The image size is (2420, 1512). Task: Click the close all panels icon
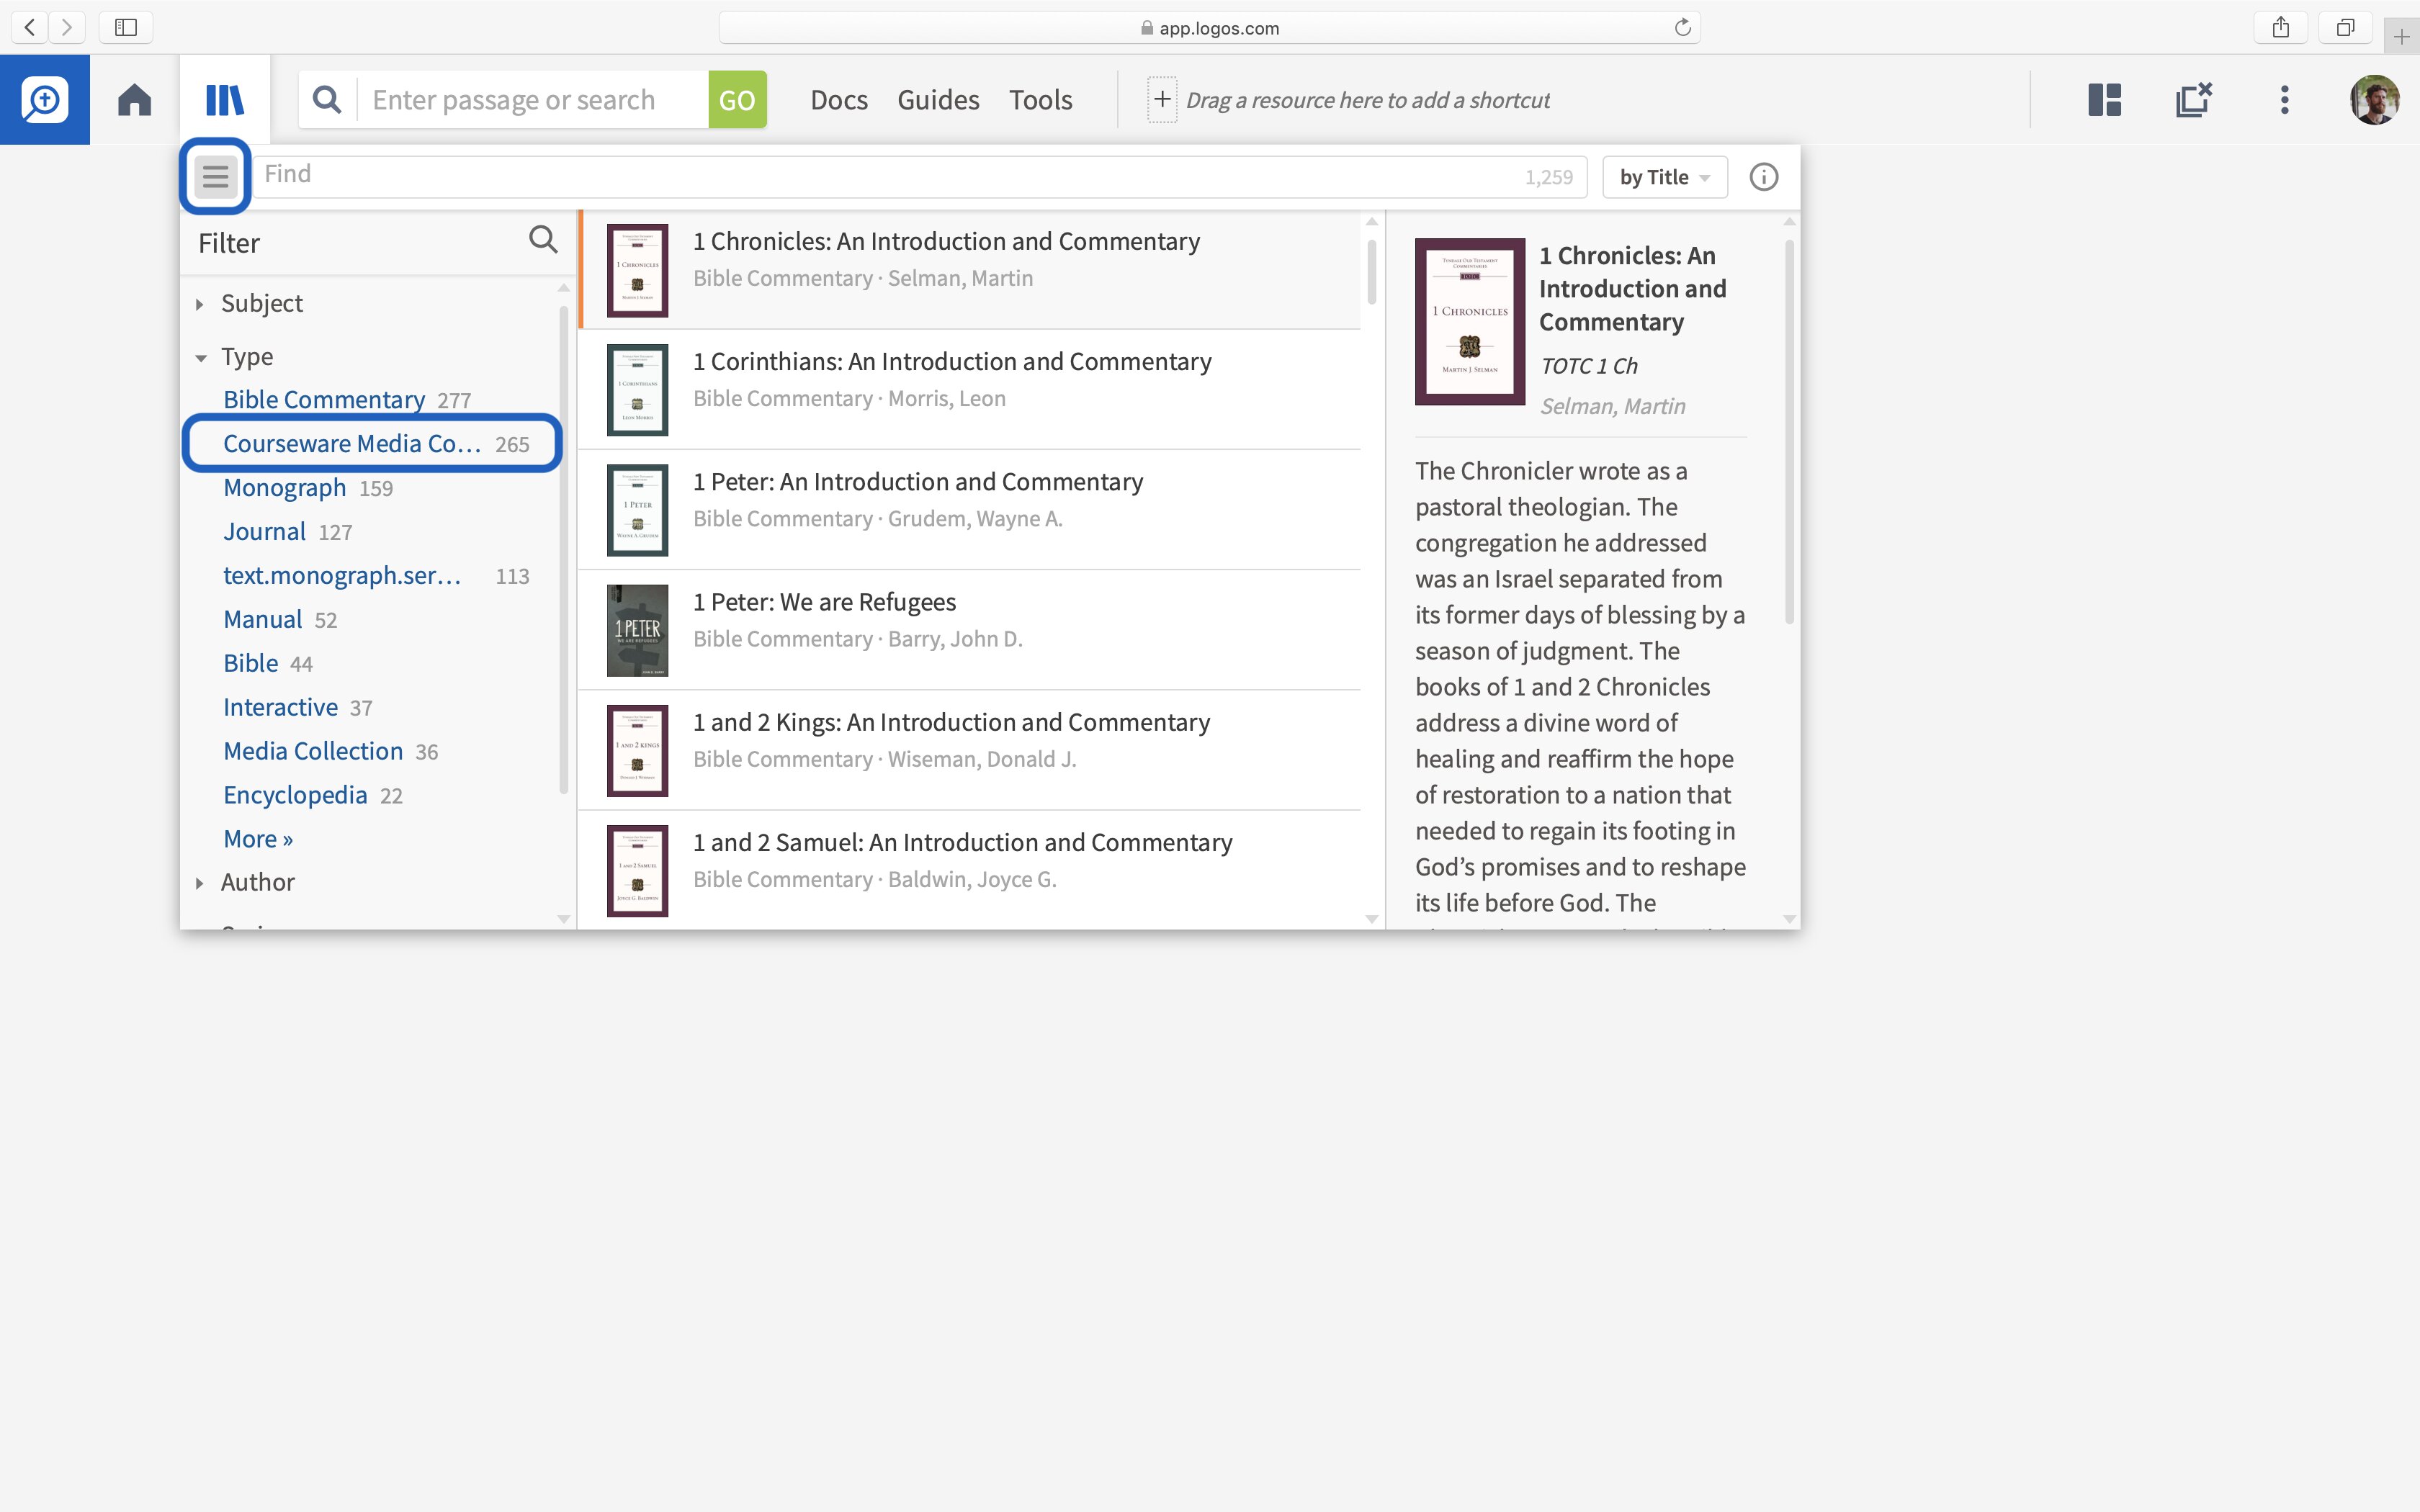click(2194, 100)
